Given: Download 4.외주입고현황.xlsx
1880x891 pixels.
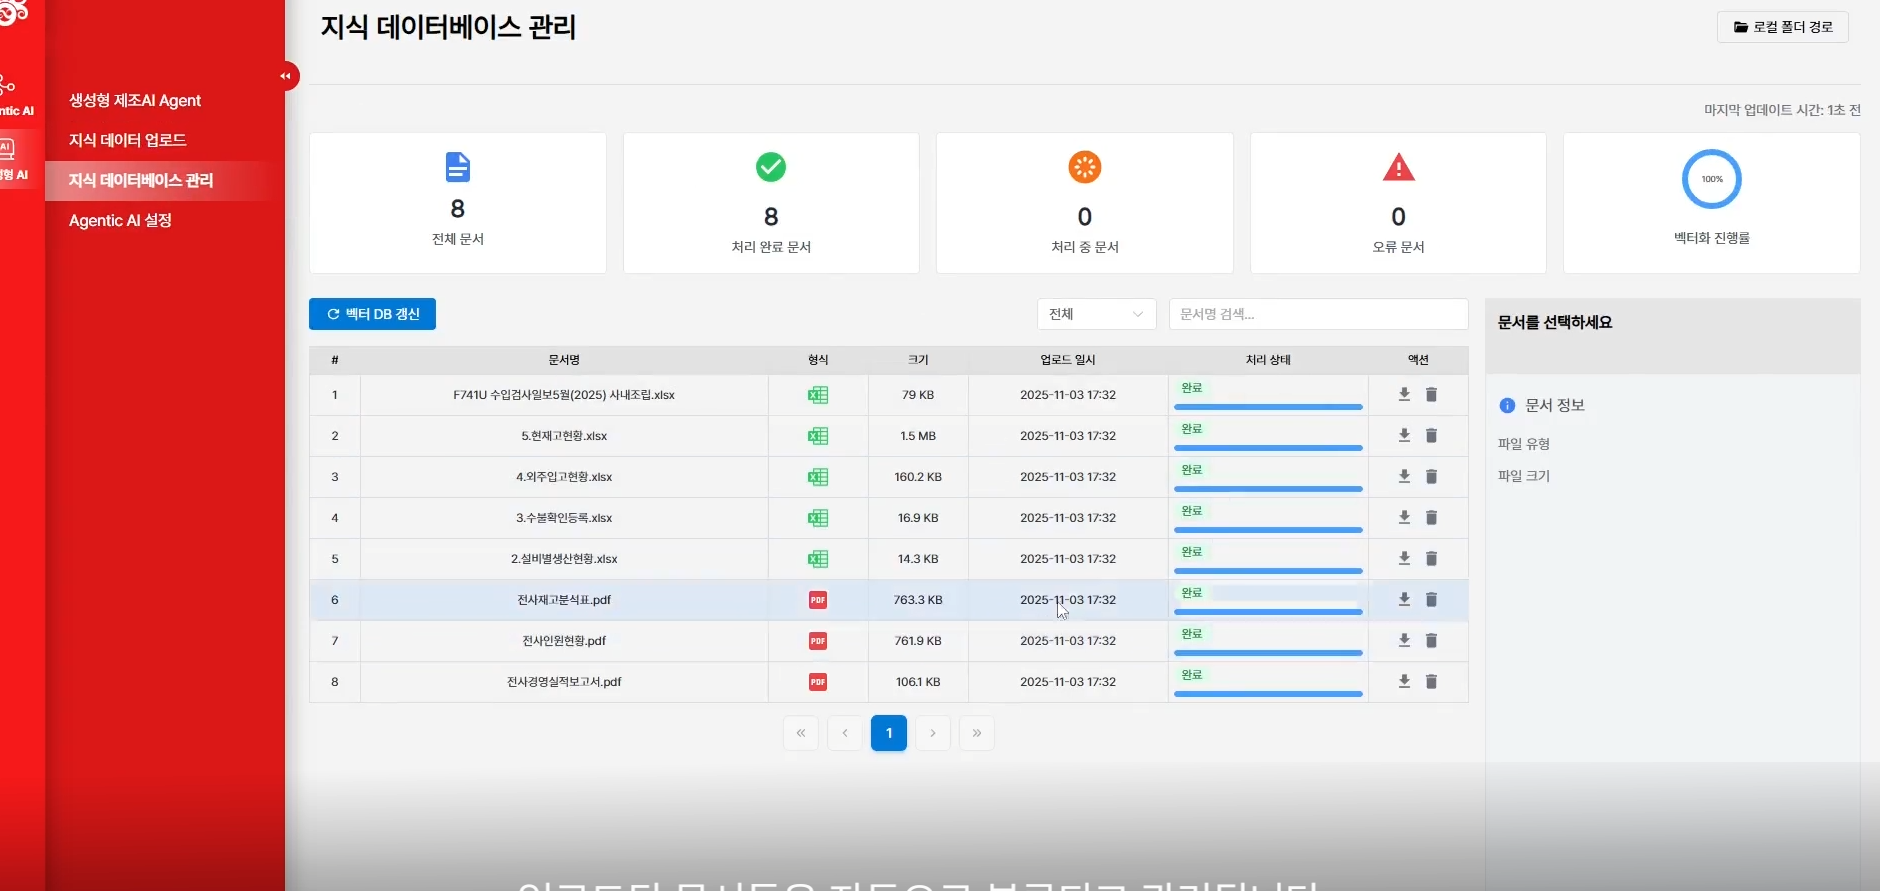Looking at the screenshot, I should 1404,476.
